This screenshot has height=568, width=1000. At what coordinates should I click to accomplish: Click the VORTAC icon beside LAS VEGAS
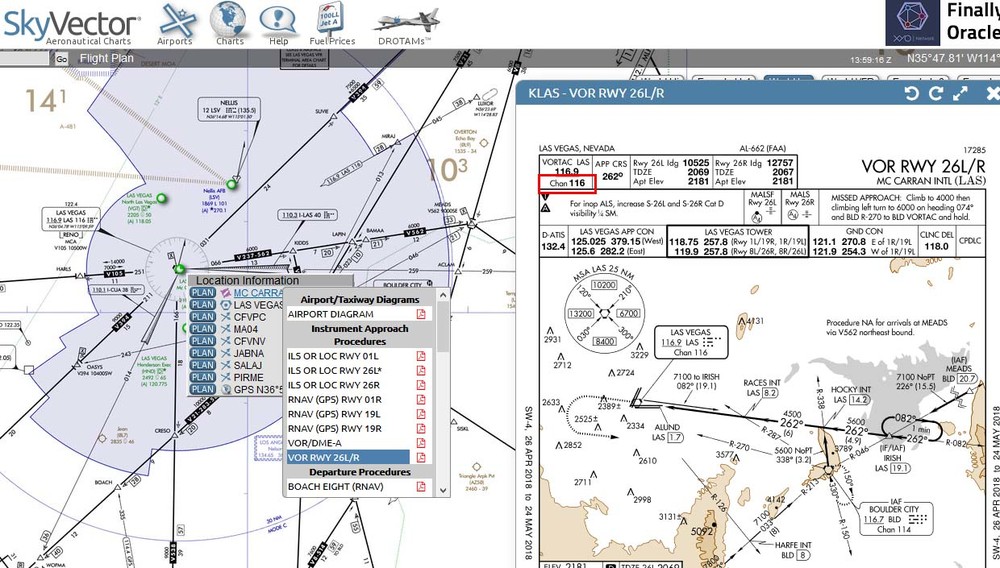[x=225, y=305]
